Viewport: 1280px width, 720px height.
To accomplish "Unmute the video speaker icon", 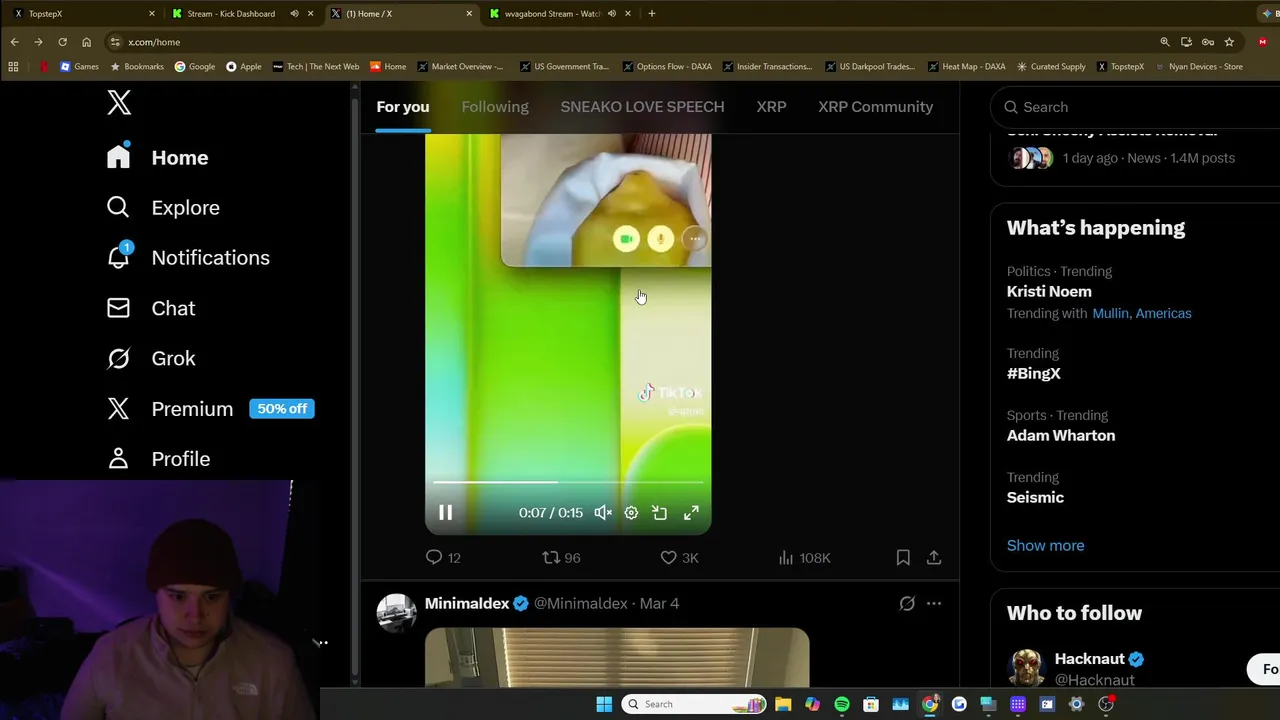I will pos(603,512).
